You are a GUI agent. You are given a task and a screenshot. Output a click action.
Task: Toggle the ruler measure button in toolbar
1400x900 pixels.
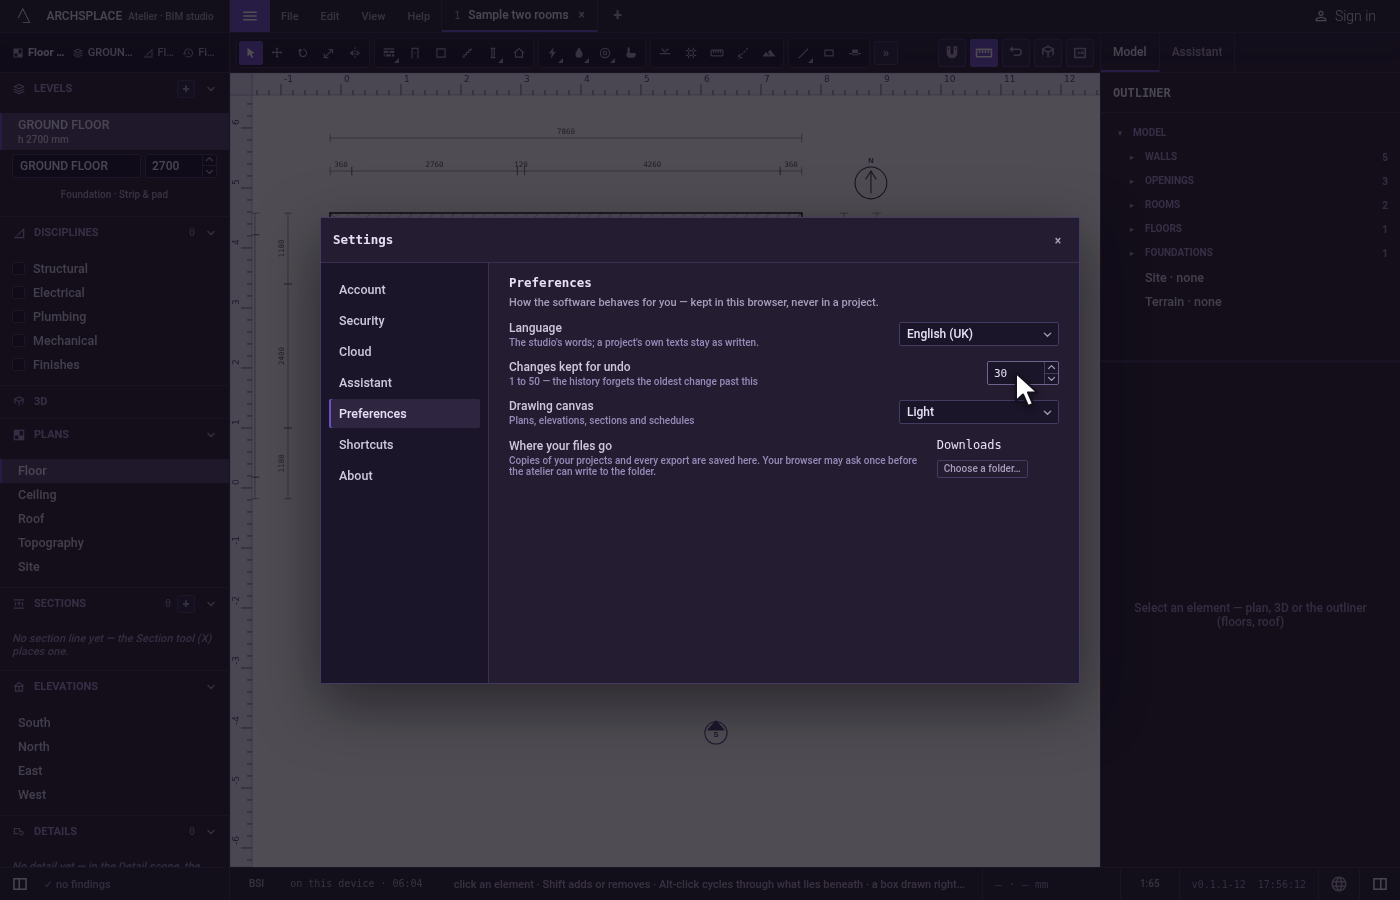984,53
